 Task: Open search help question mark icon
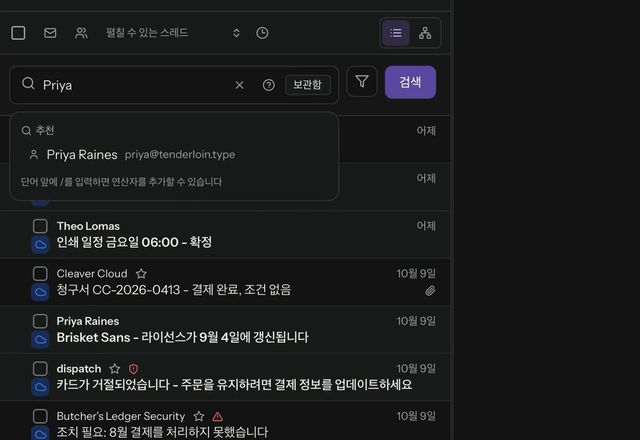pos(269,85)
